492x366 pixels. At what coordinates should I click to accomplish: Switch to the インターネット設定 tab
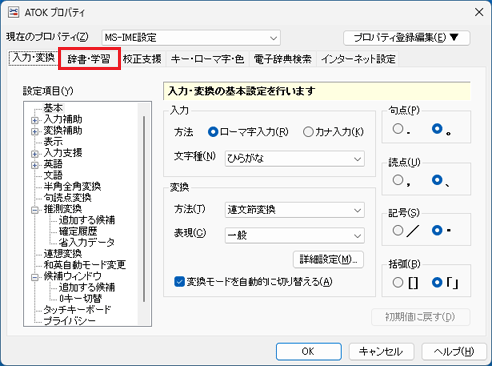click(x=358, y=59)
